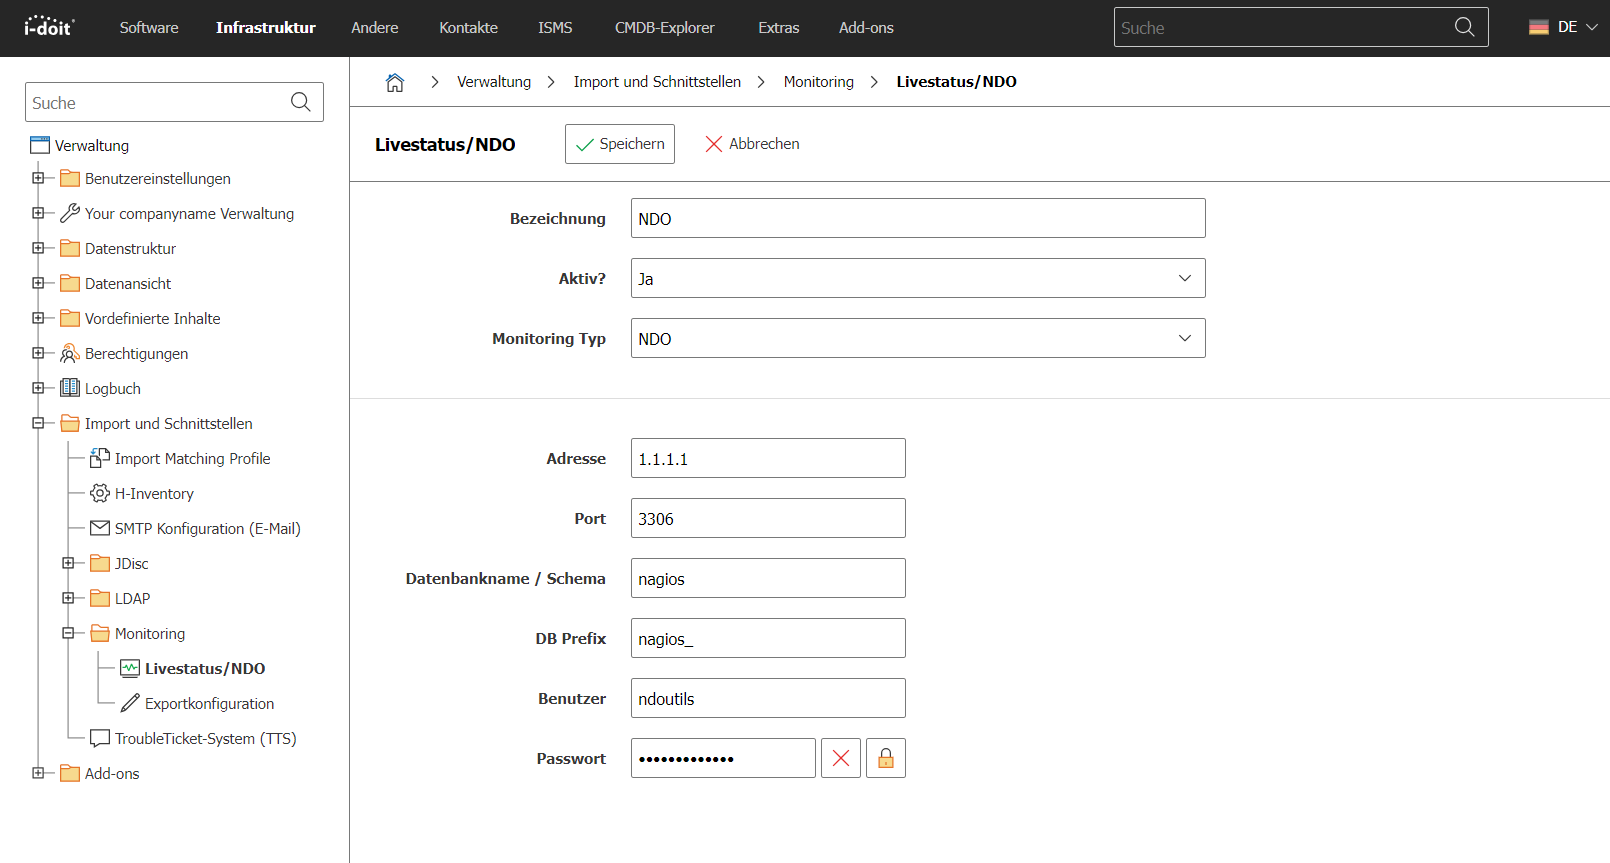1610x863 pixels.
Task: Click Import und Schnittstellen breadcrumb link
Action: 657,82
